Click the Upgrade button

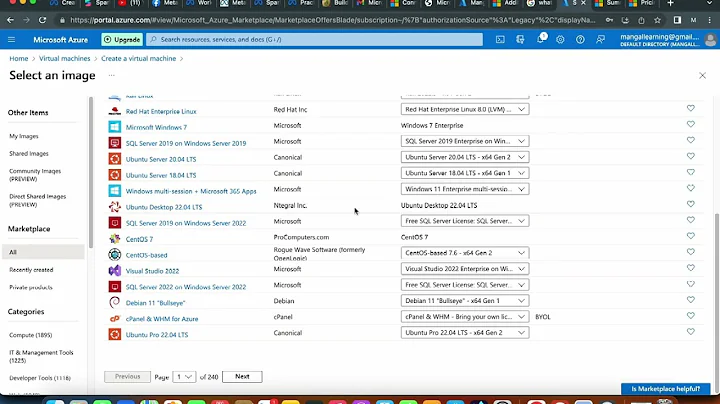122,39
